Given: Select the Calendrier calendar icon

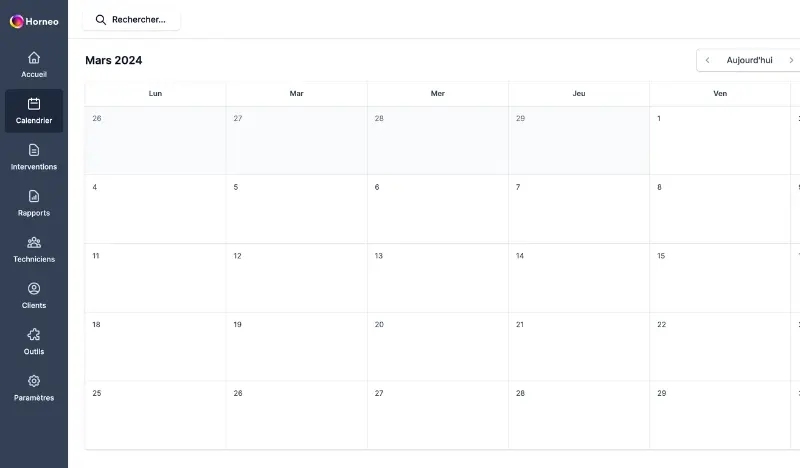Looking at the screenshot, I should [34, 104].
